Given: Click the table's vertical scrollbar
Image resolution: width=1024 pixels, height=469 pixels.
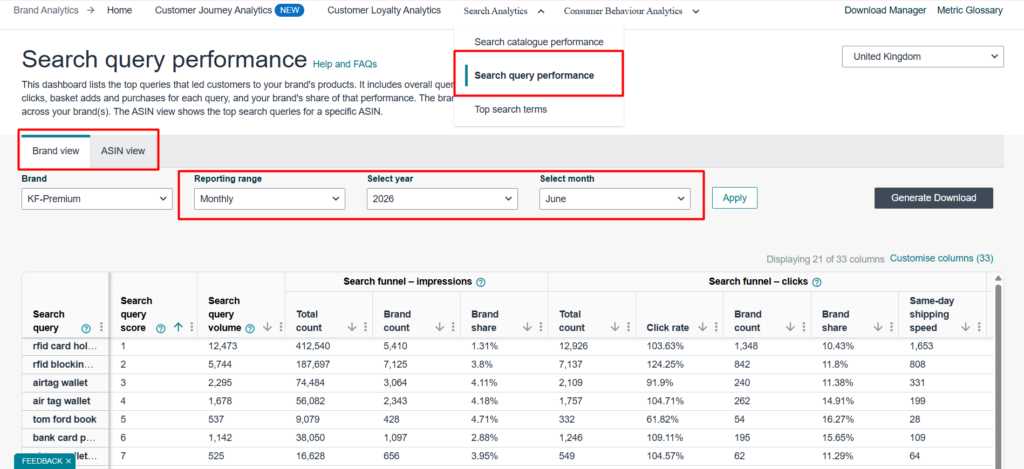Looking at the screenshot, I should pyautogui.click(x=998, y=372).
